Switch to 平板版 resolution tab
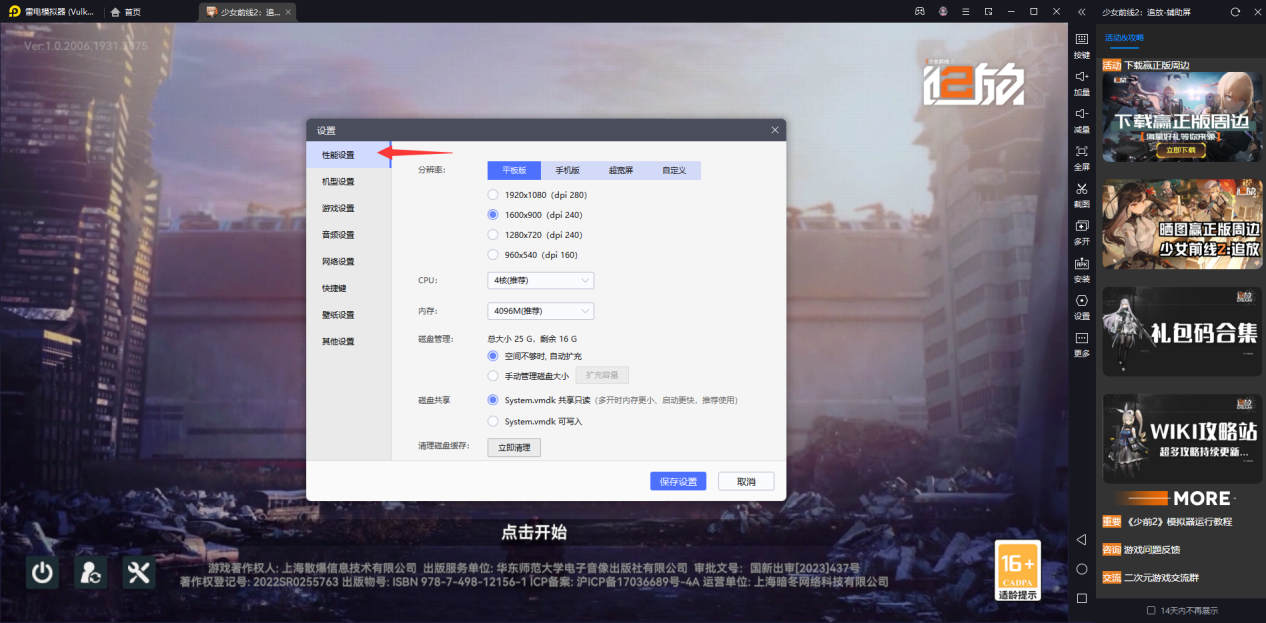This screenshot has width=1266, height=623. [x=514, y=170]
